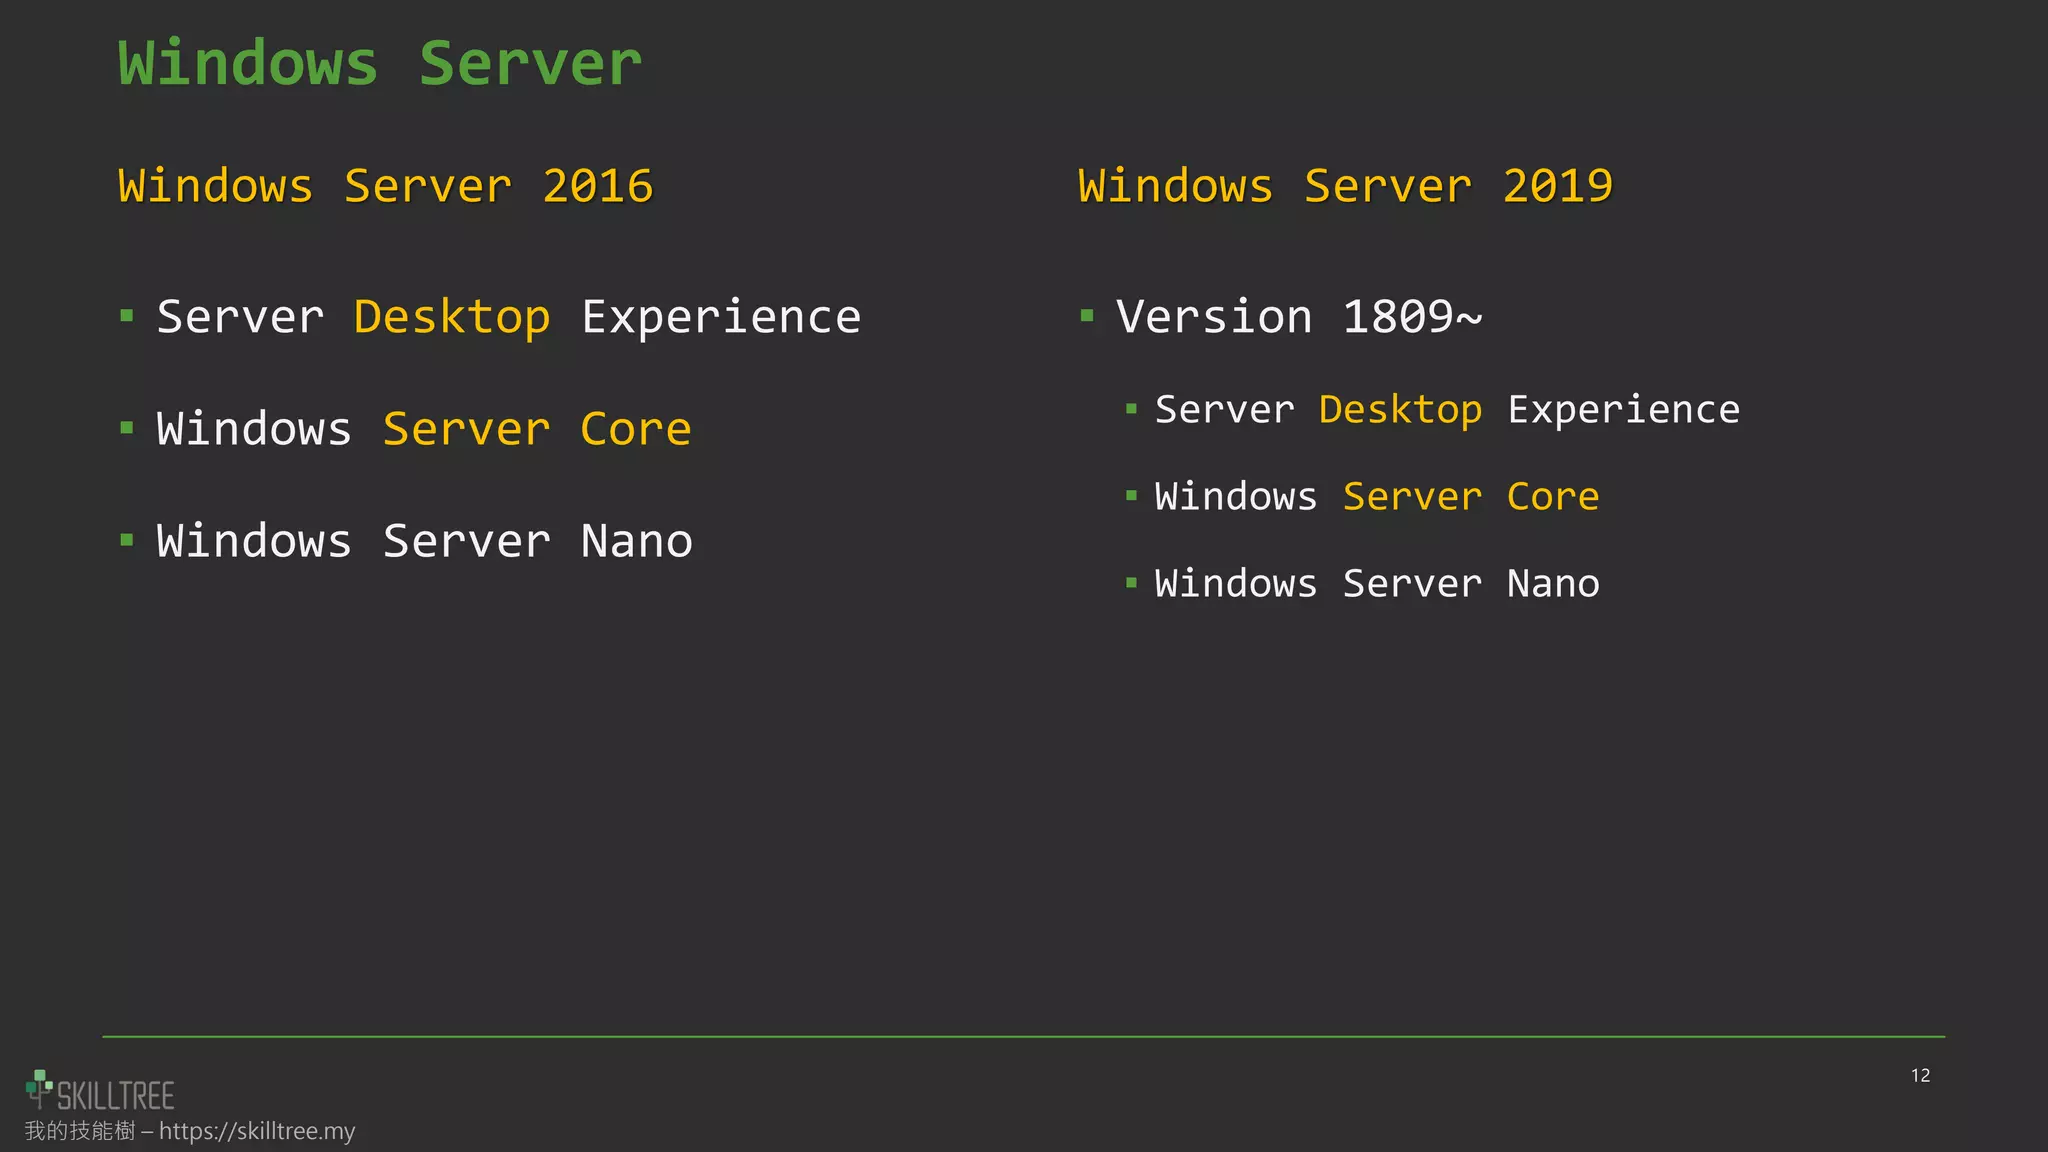Click 'Windows Server Nano' under 2016
2048x1152 pixels.
click(x=424, y=541)
